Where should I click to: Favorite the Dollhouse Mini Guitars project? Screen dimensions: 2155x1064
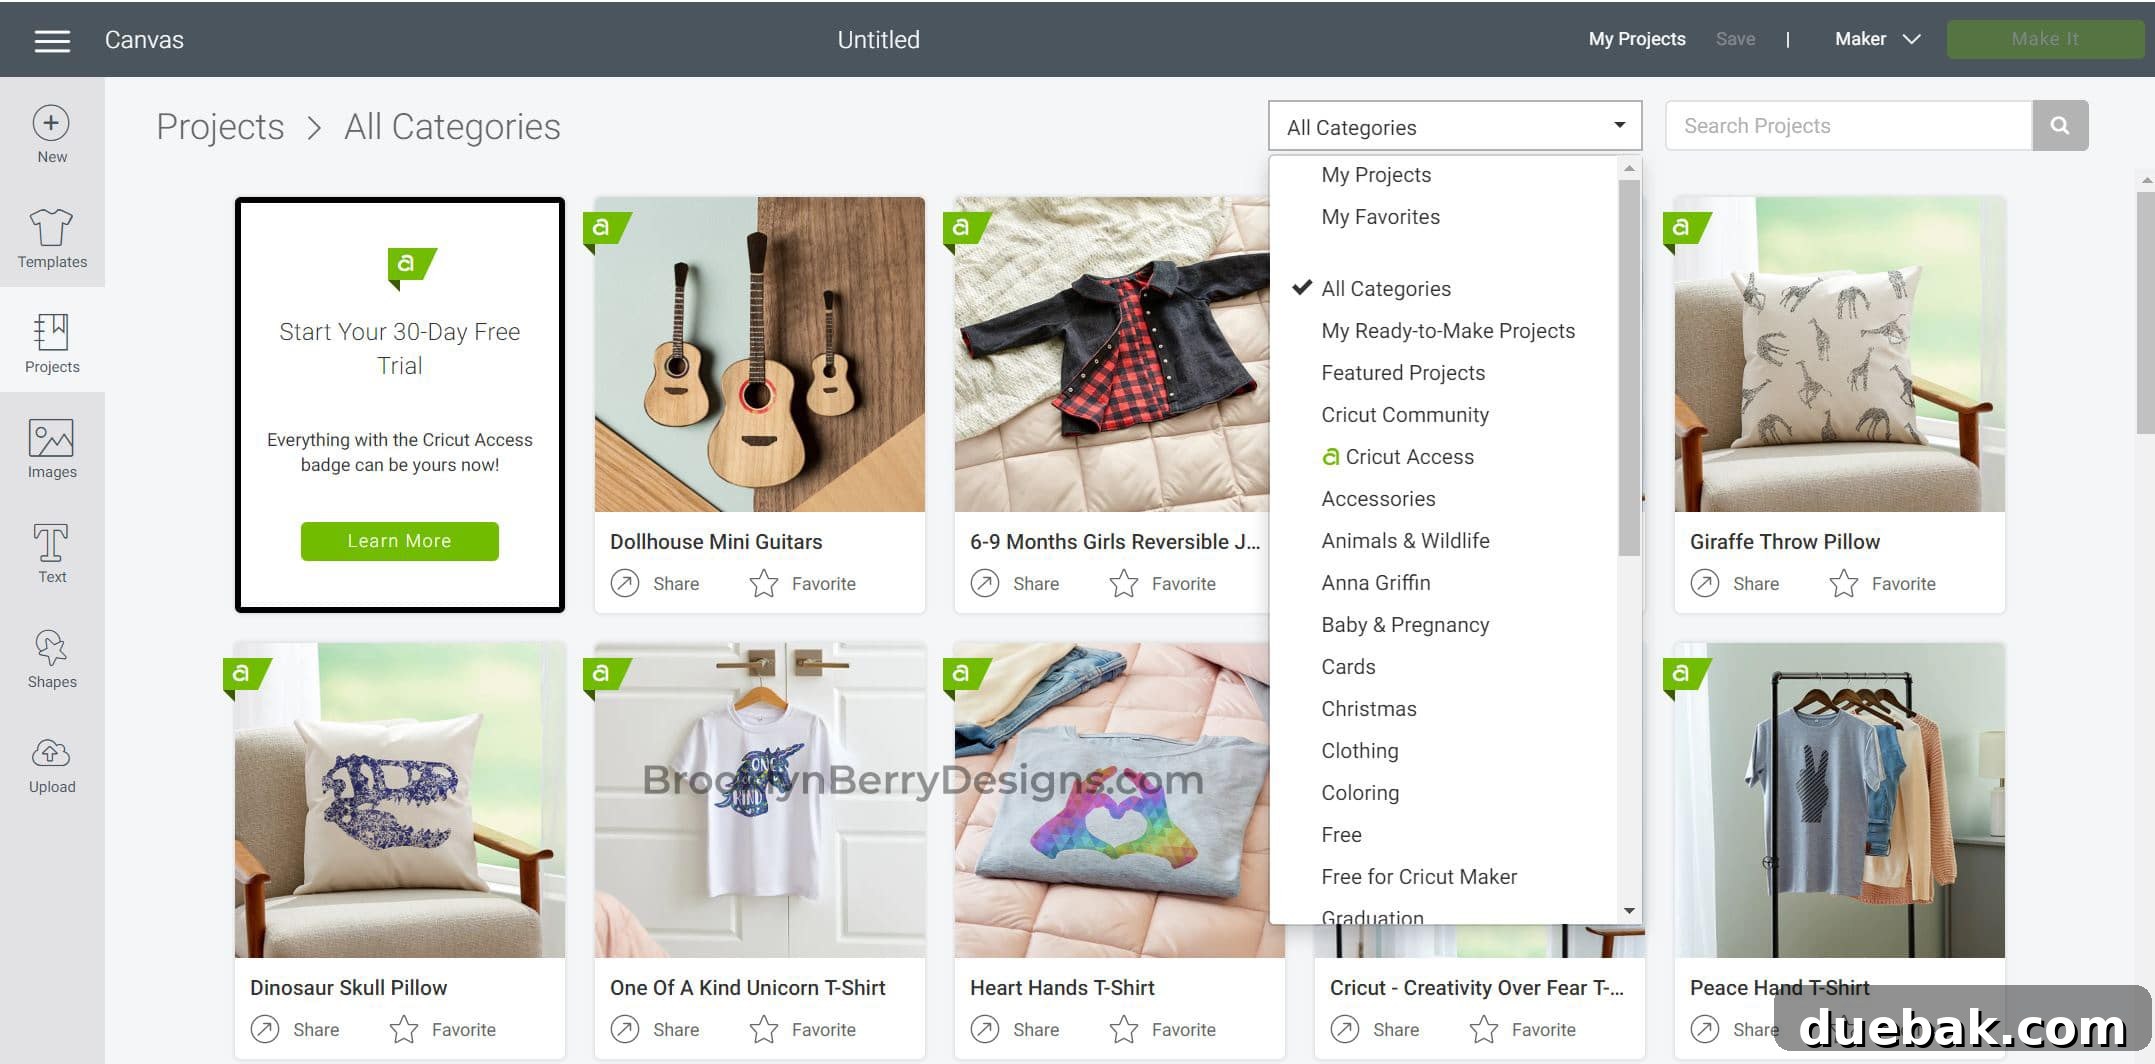(803, 583)
